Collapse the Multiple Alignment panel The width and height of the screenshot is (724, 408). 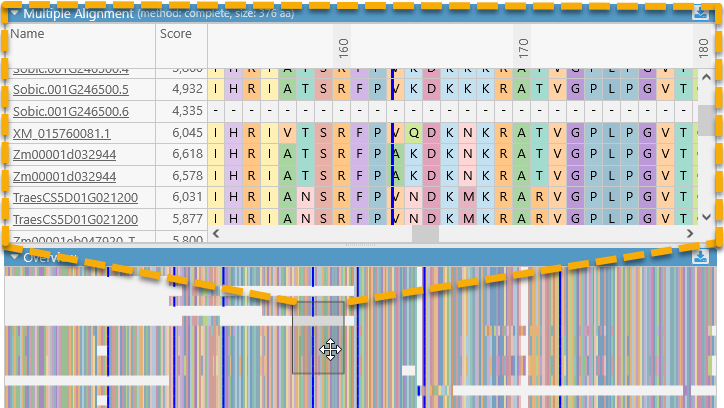click(x=14, y=14)
